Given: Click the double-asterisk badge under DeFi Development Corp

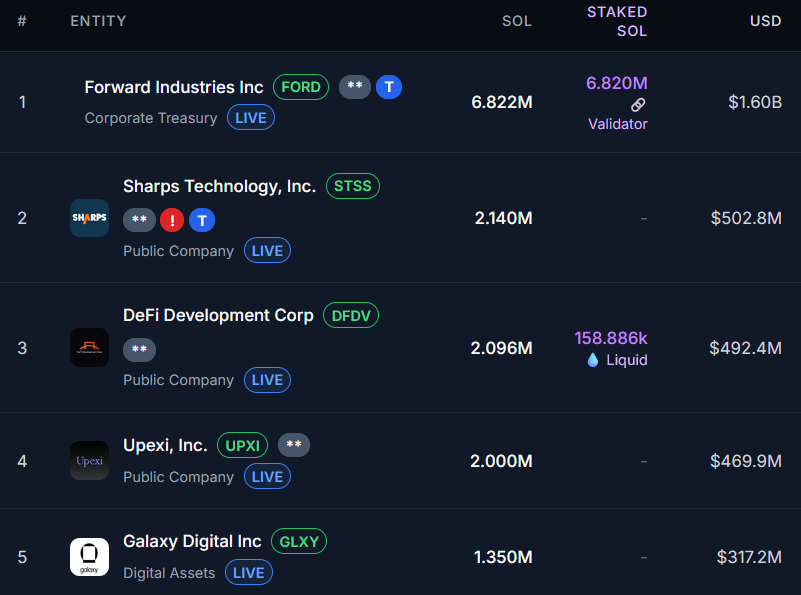Looking at the screenshot, I should click(139, 349).
